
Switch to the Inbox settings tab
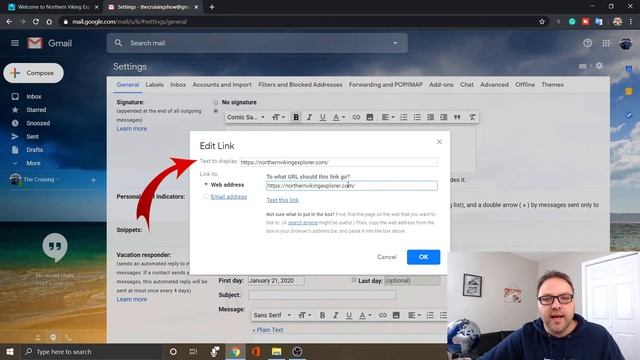click(178, 84)
